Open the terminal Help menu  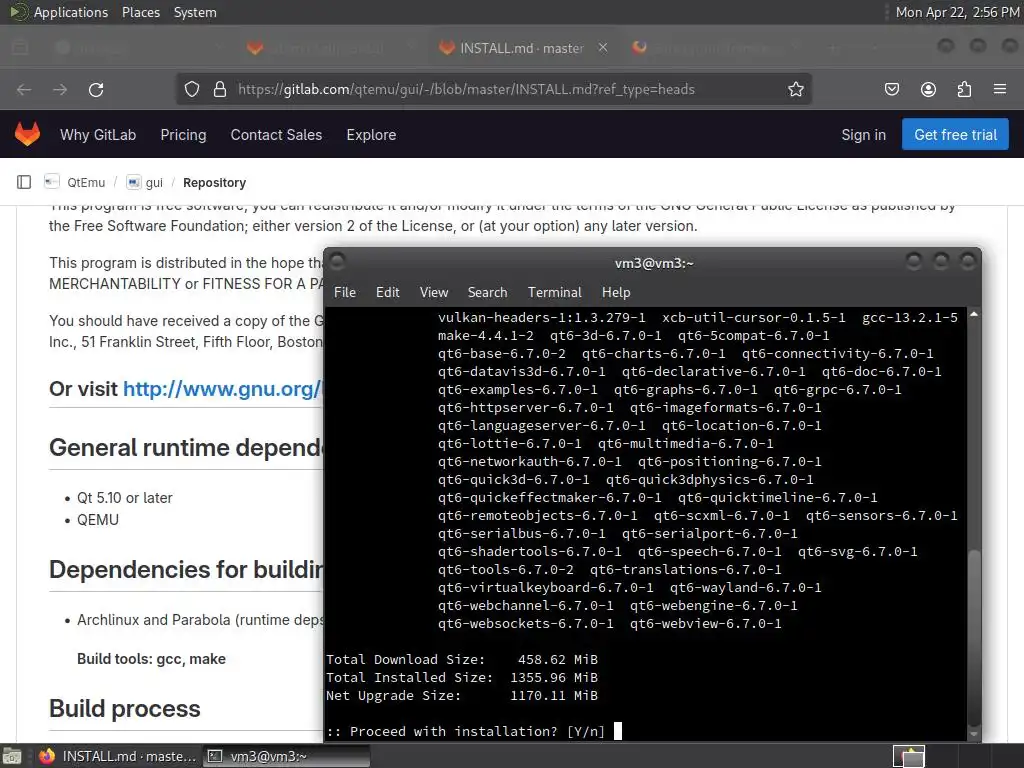[x=616, y=293]
